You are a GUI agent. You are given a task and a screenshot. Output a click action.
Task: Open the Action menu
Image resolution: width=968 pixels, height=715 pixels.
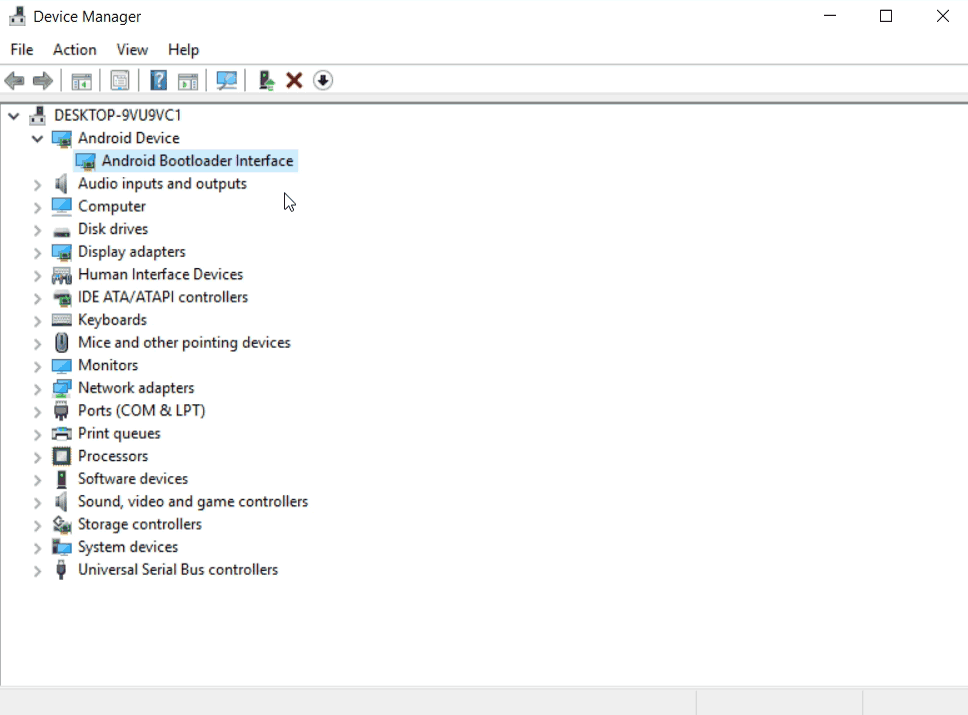[75, 49]
